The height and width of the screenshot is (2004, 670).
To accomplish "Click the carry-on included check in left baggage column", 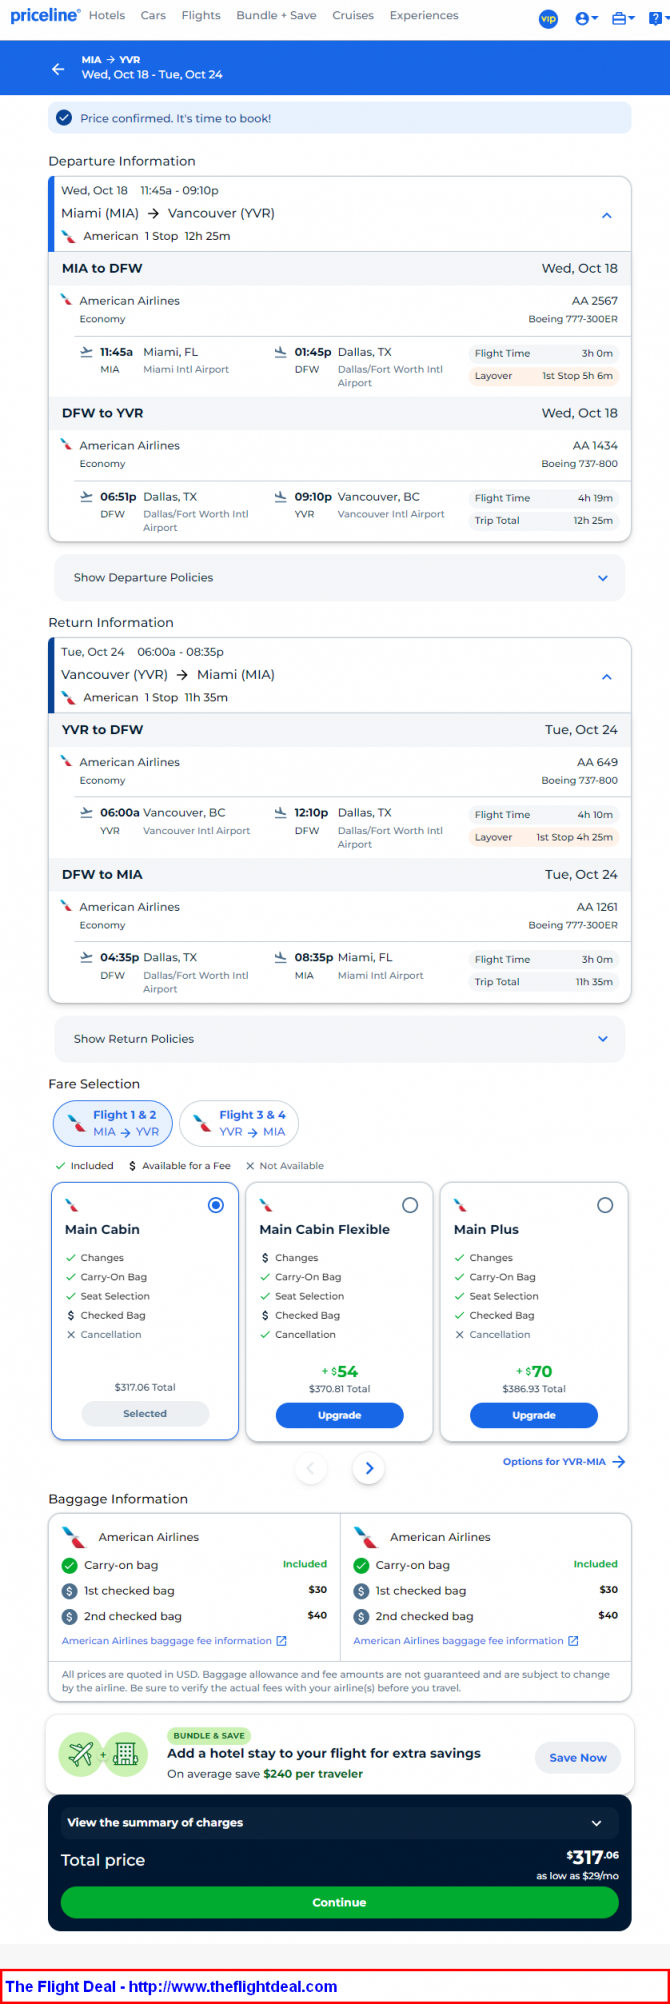I will 70,1566.
